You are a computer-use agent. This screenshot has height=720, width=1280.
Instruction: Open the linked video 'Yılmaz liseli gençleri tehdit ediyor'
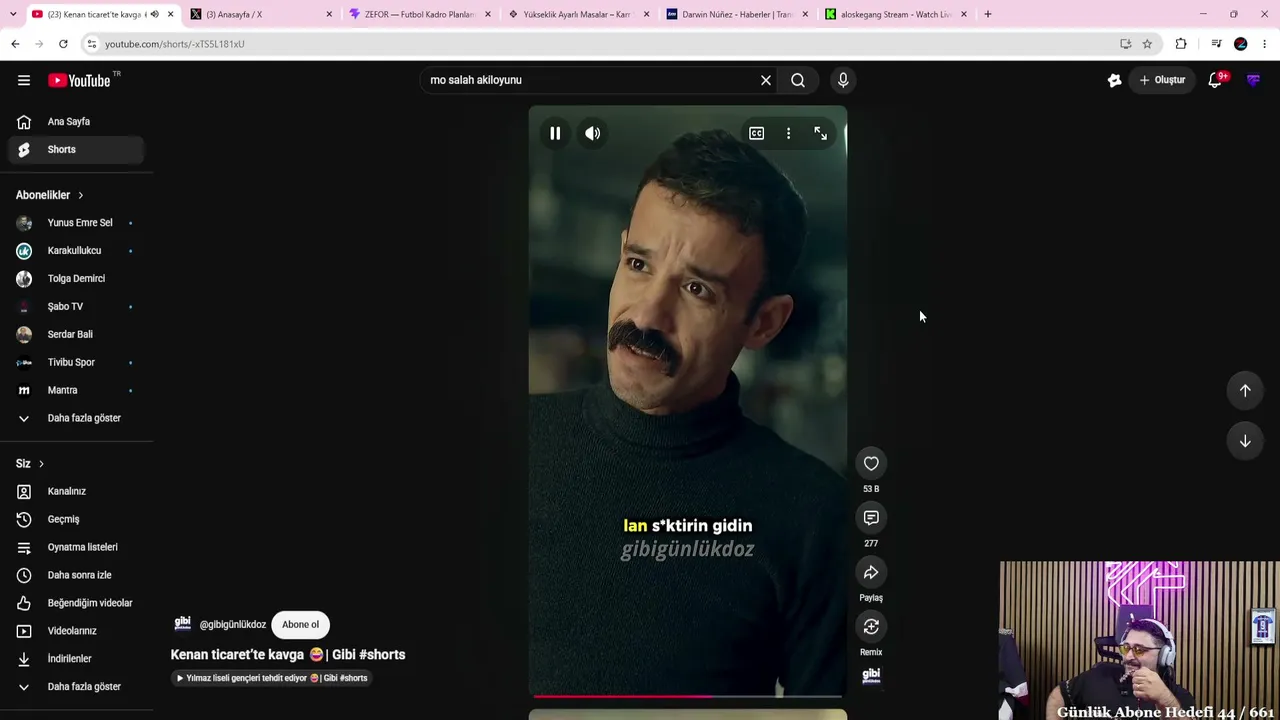tap(272, 678)
